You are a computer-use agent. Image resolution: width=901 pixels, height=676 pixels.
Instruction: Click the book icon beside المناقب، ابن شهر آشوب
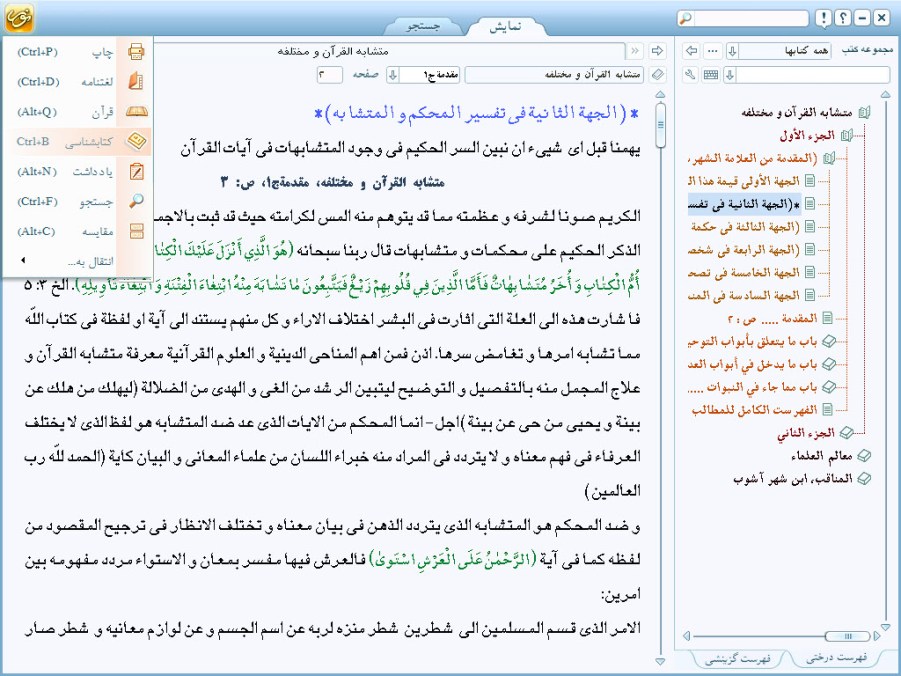[864, 479]
